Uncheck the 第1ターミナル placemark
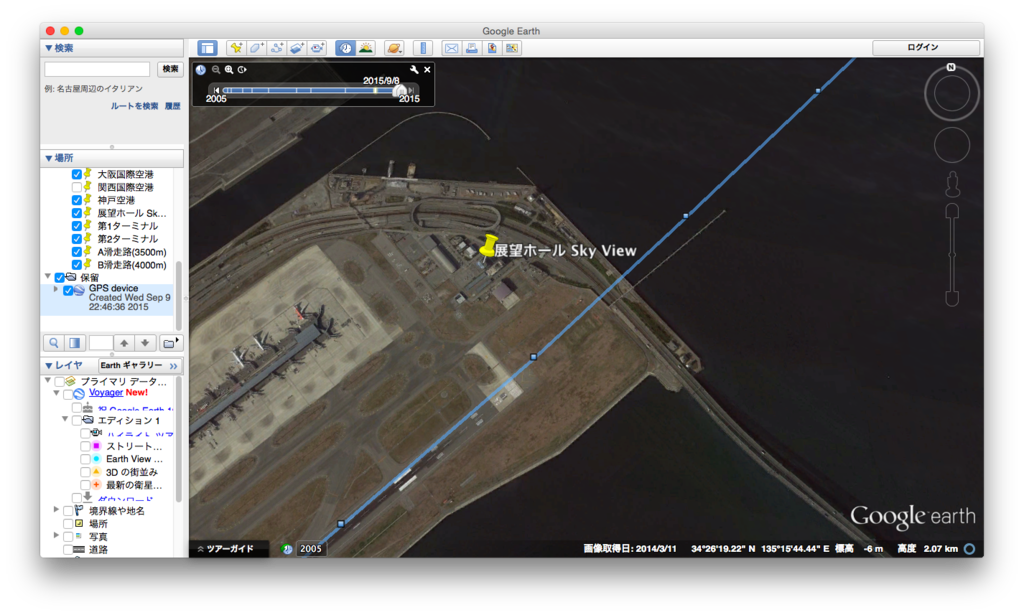1024x615 pixels. [x=76, y=226]
